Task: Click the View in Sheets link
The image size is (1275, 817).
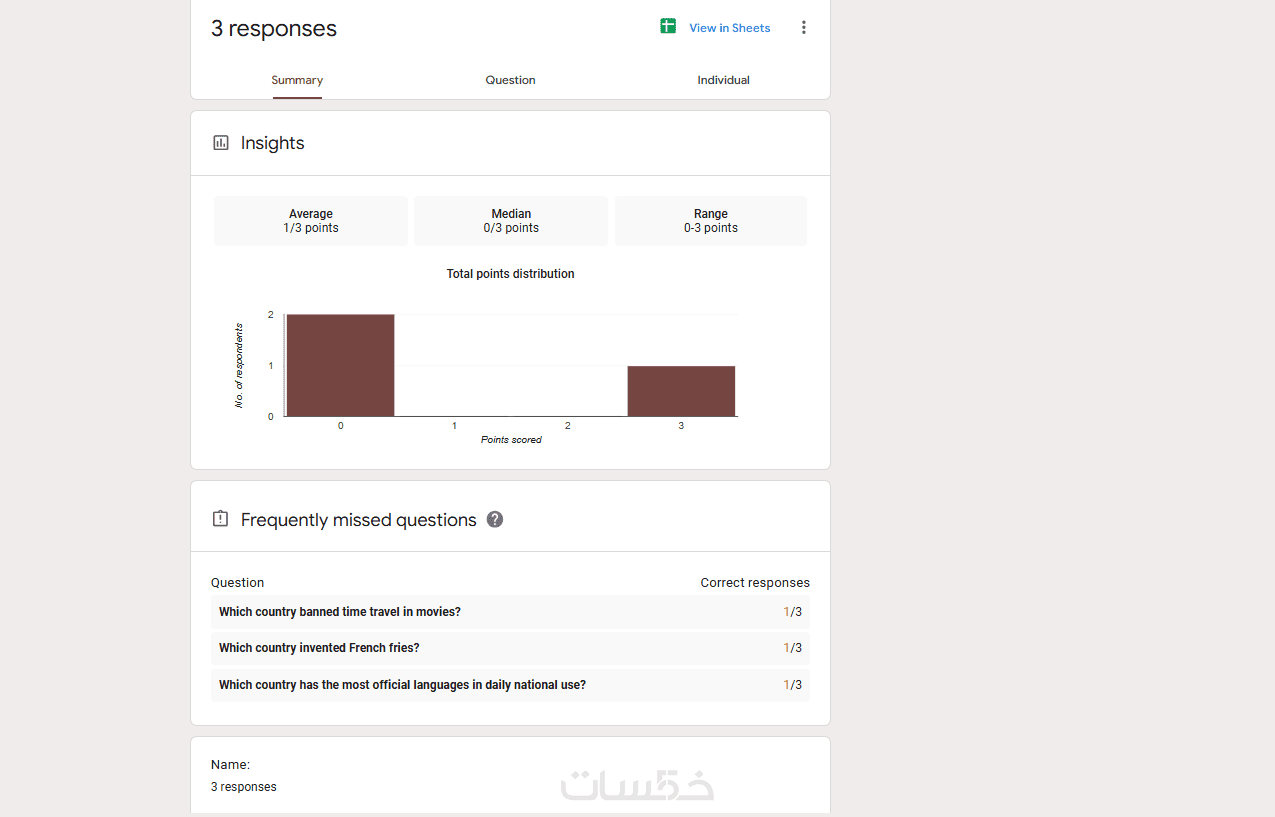Action: coord(729,28)
